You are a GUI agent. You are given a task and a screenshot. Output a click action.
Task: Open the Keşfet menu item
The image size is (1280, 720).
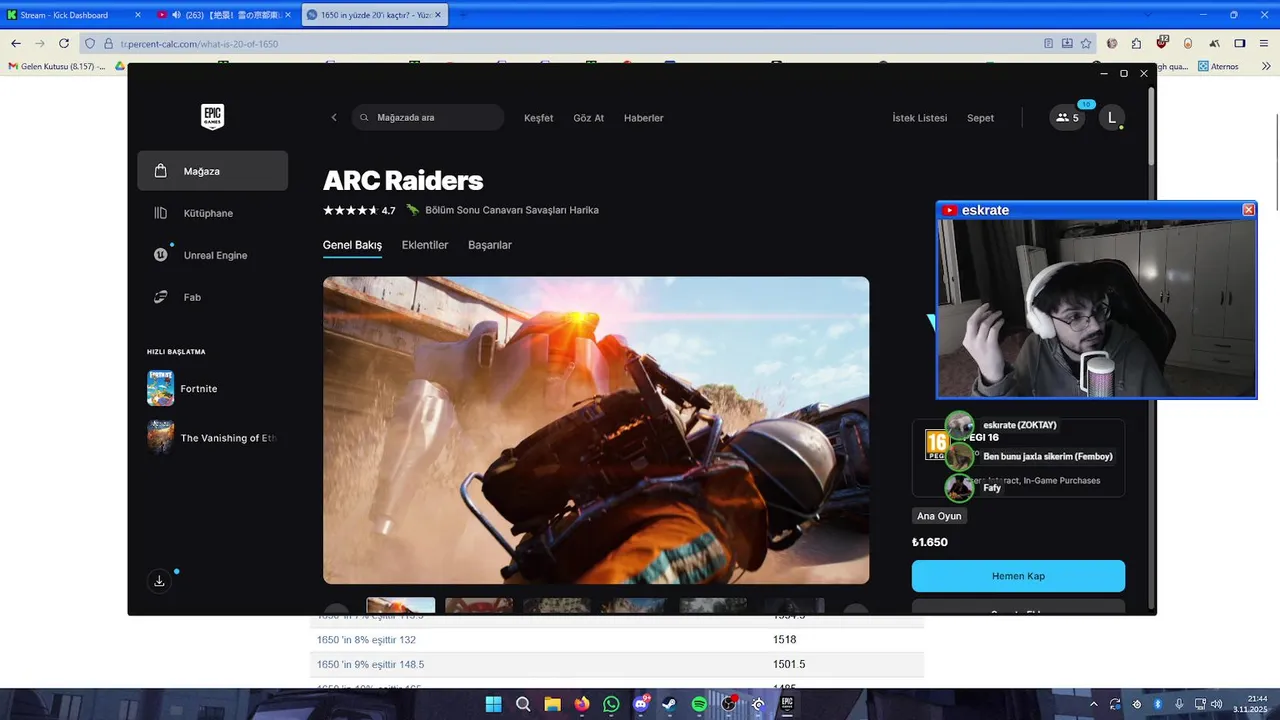point(538,118)
